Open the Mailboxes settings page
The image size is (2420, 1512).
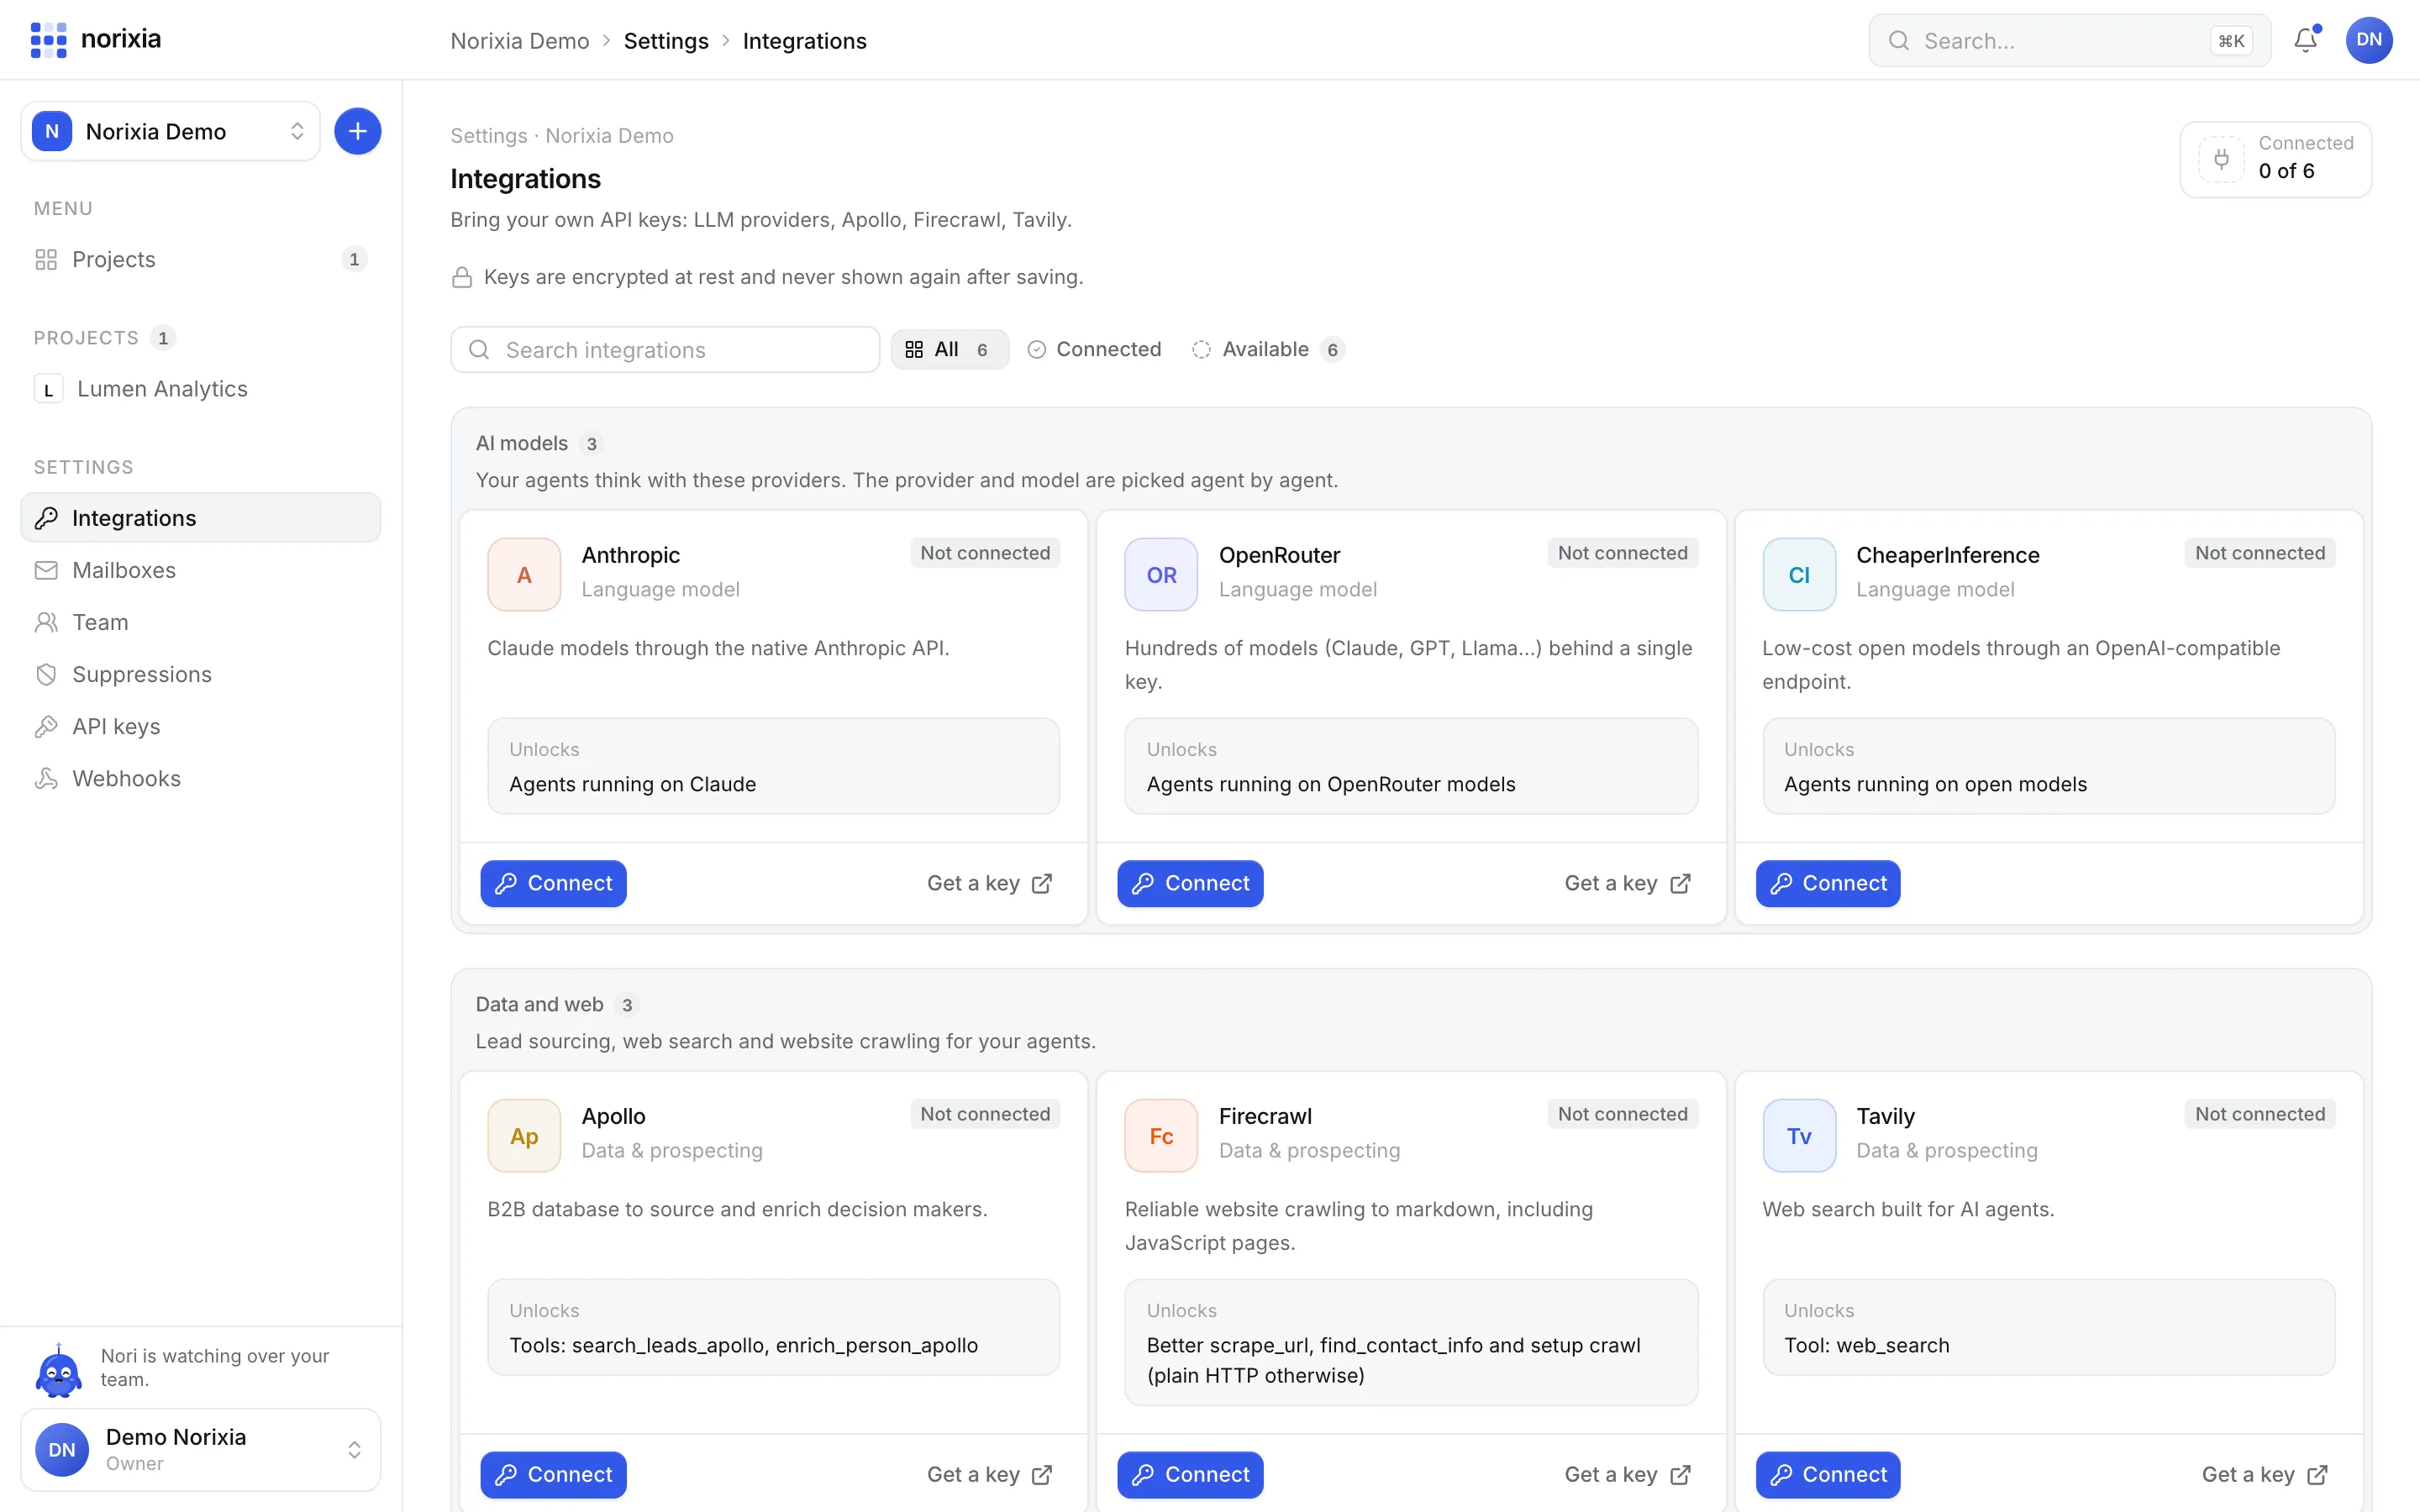(200, 570)
